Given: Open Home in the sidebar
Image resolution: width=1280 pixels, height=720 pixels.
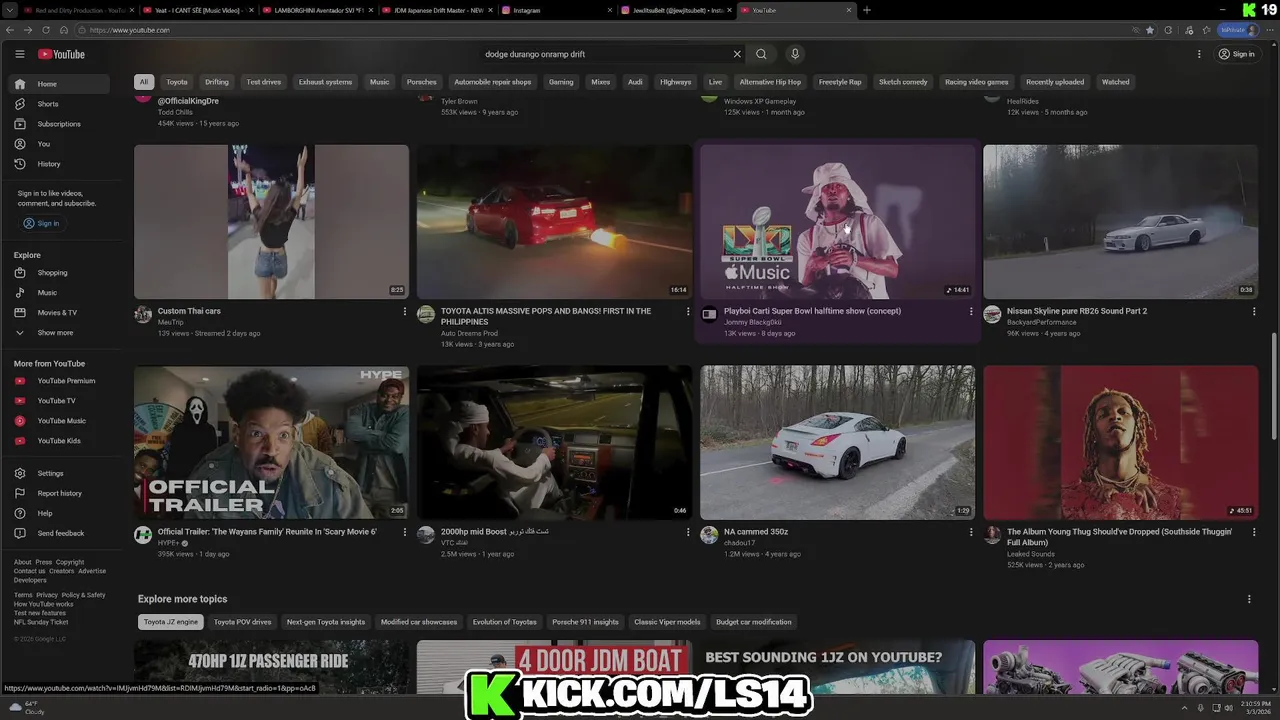Looking at the screenshot, I should point(60,84).
